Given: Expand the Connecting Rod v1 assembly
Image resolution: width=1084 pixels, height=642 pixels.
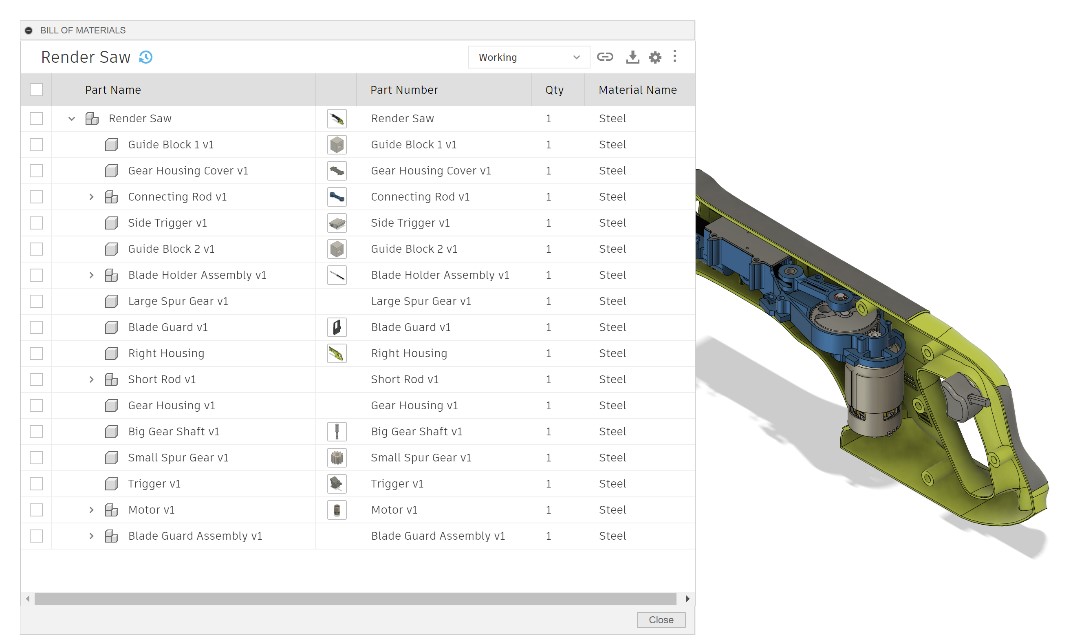Looking at the screenshot, I should pyautogui.click(x=91, y=197).
